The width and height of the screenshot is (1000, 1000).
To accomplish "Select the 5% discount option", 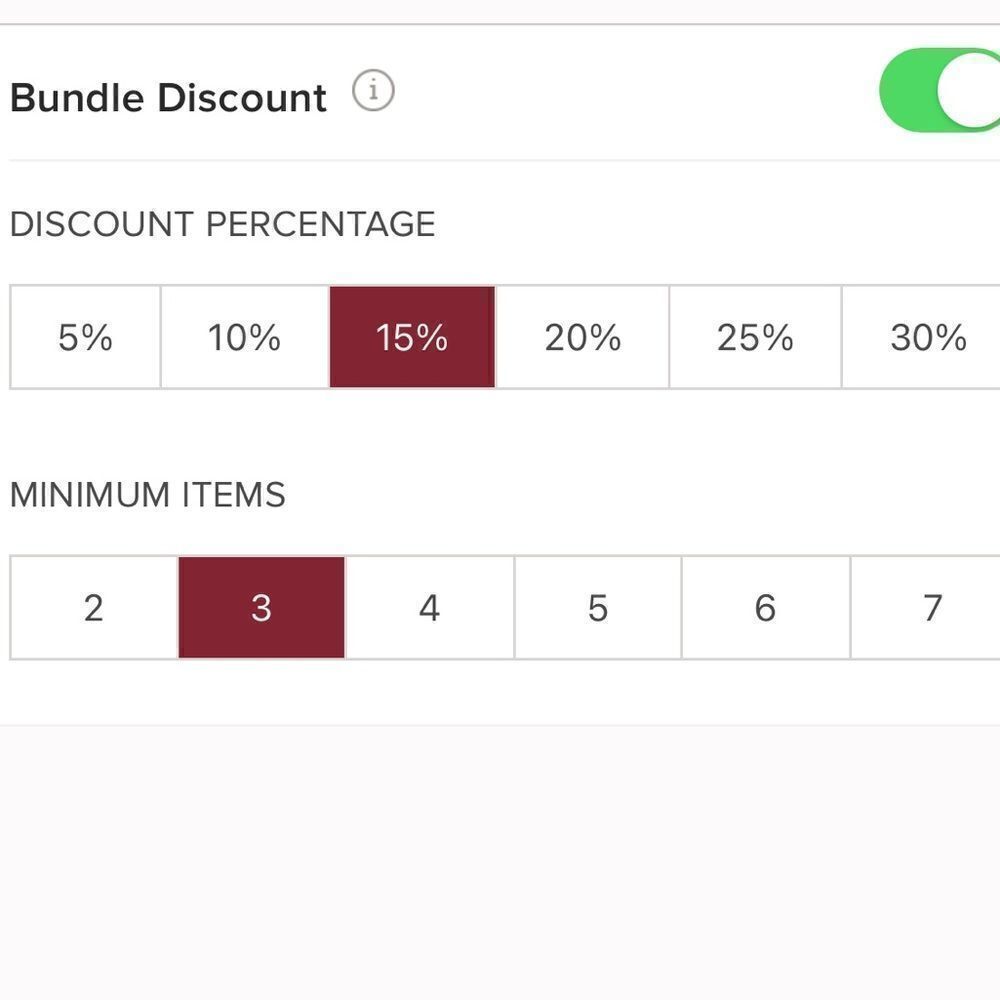I will (85, 337).
